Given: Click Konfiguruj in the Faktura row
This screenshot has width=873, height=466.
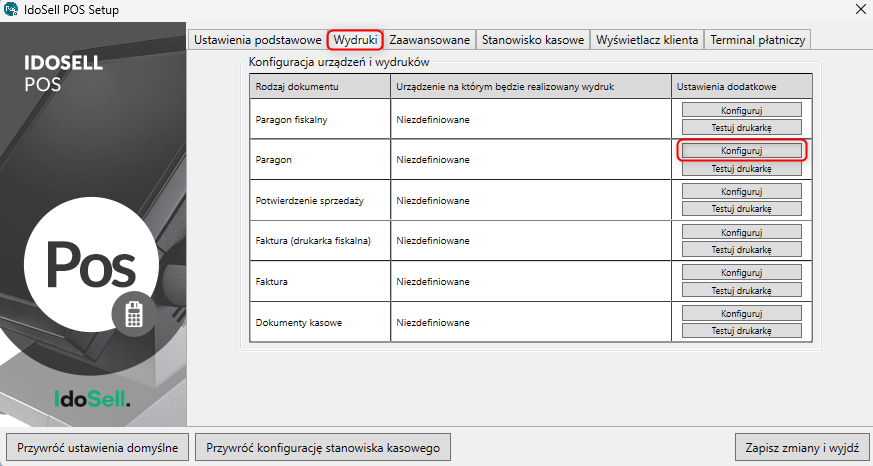Looking at the screenshot, I should click(742, 273).
